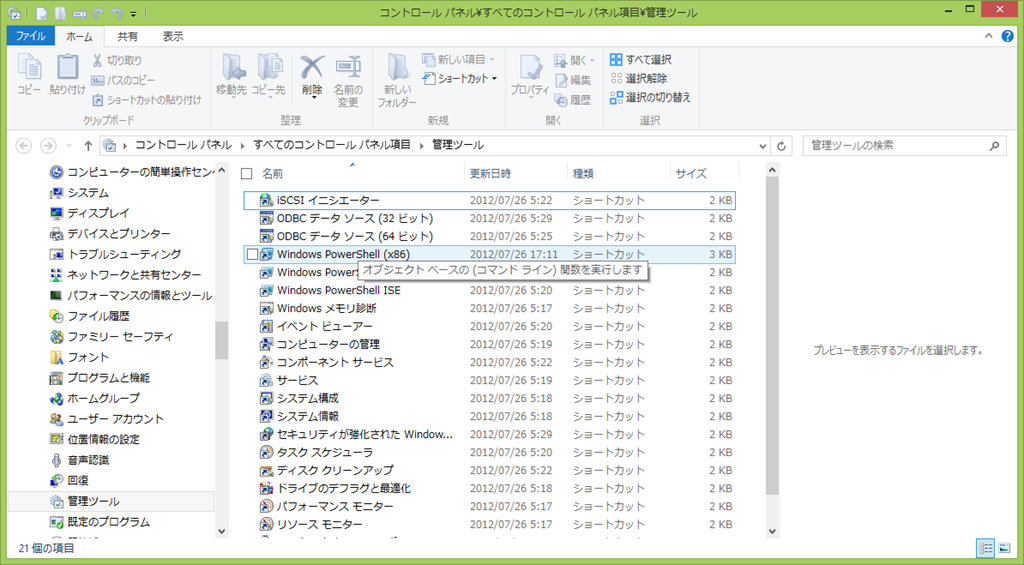Click 選択の切り替え in the ribbon
Viewport: 1024px width, 565px height.
tap(650, 97)
